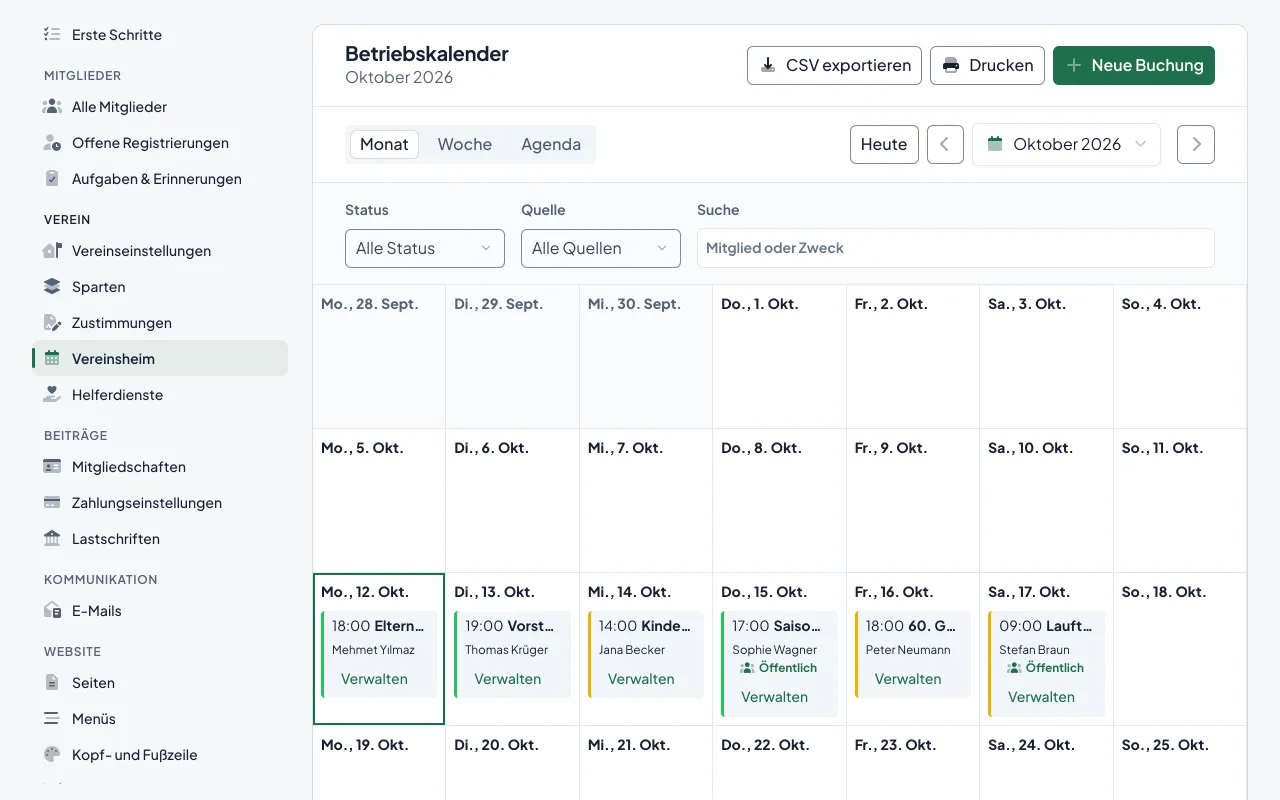This screenshot has height=800, width=1280.
Task: Click the Mitgliedschaften card icon
Action: (x=52, y=467)
